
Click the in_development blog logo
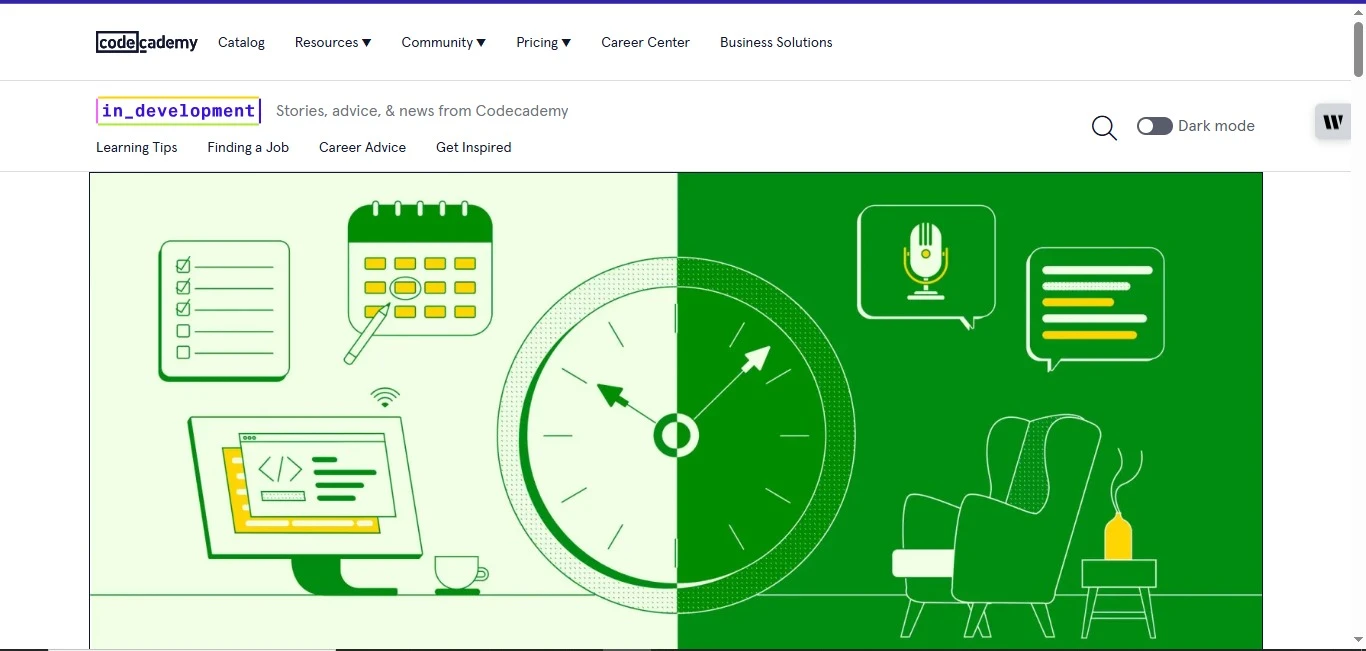(179, 111)
